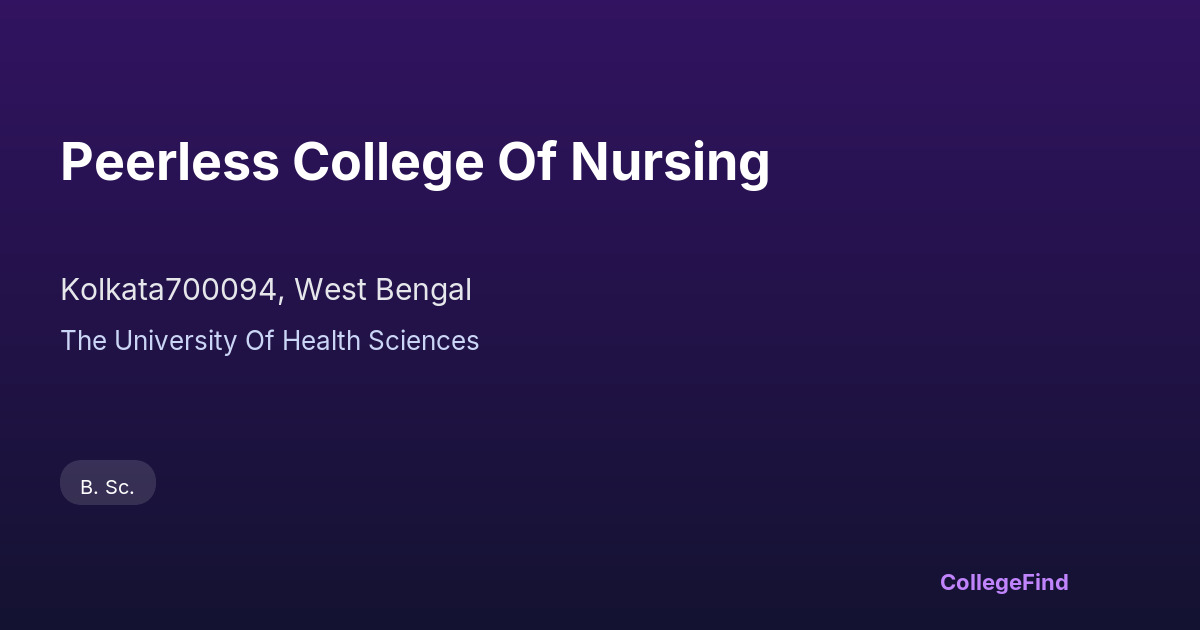Screen dimensions: 1200x630
Task: Click the word Nursing in the heading
Action: click(670, 162)
